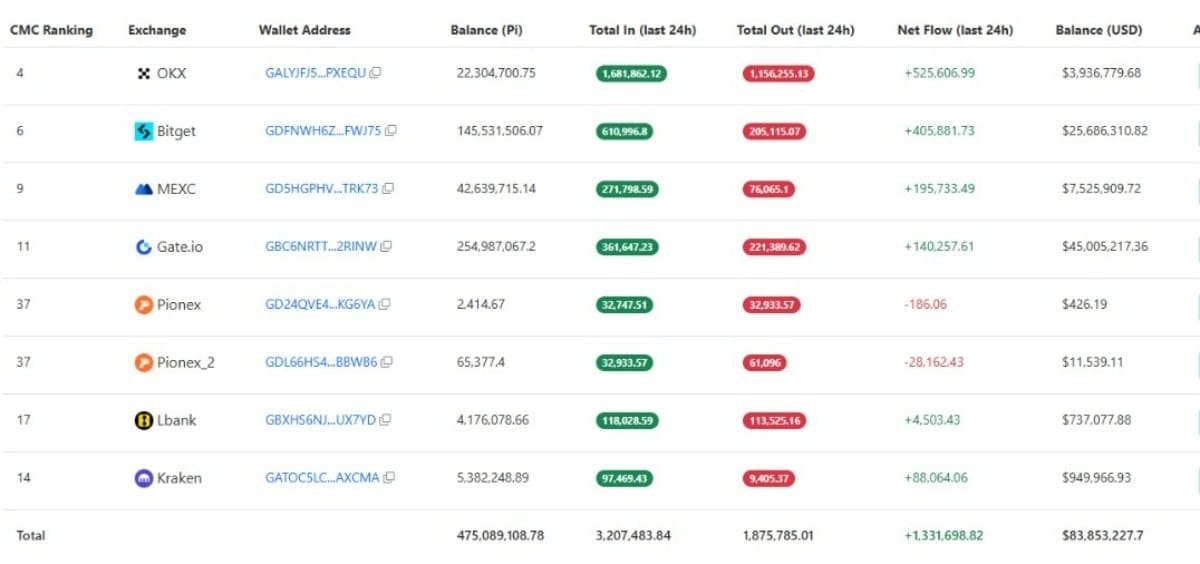This screenshot has height=564, width=1200.
Task: Click Pionex total in badge 32,747.51
Action: 624,305
